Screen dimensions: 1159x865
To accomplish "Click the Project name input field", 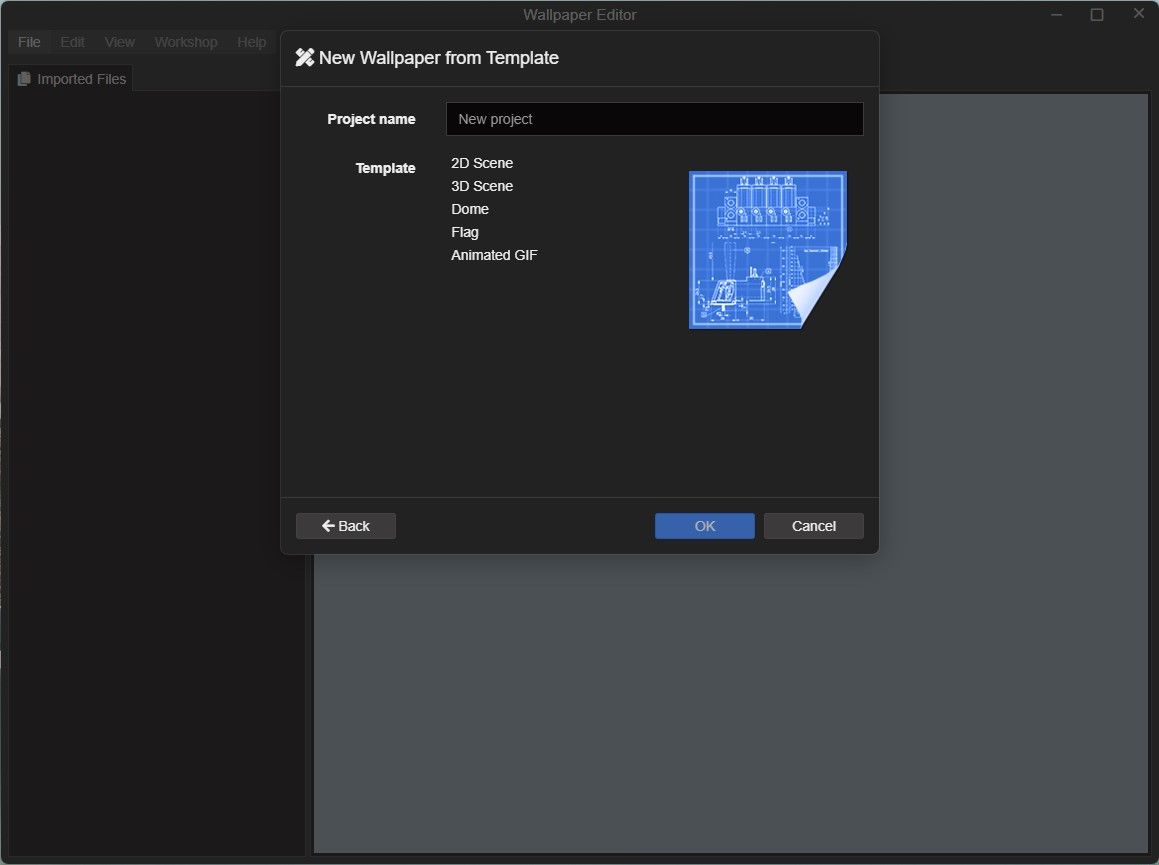I will tap(654, 118).
